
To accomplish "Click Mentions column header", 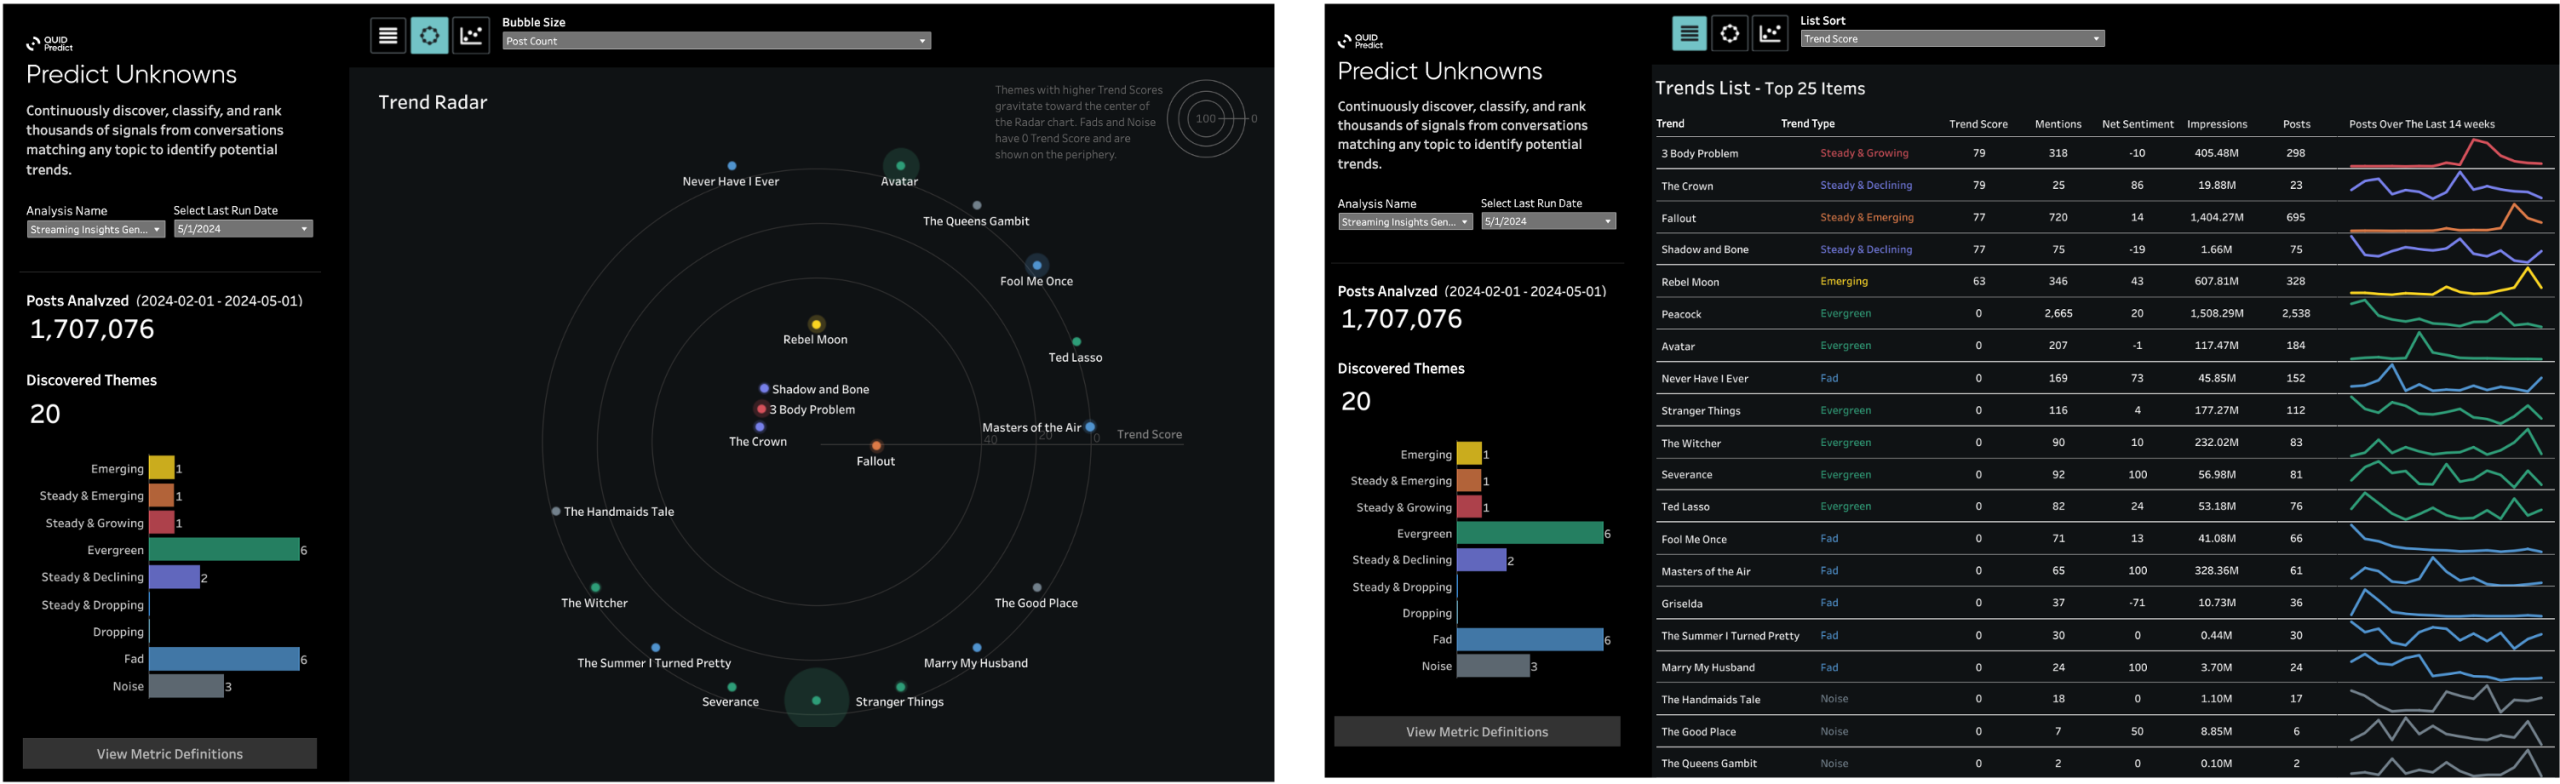I will click(2057, 124).
